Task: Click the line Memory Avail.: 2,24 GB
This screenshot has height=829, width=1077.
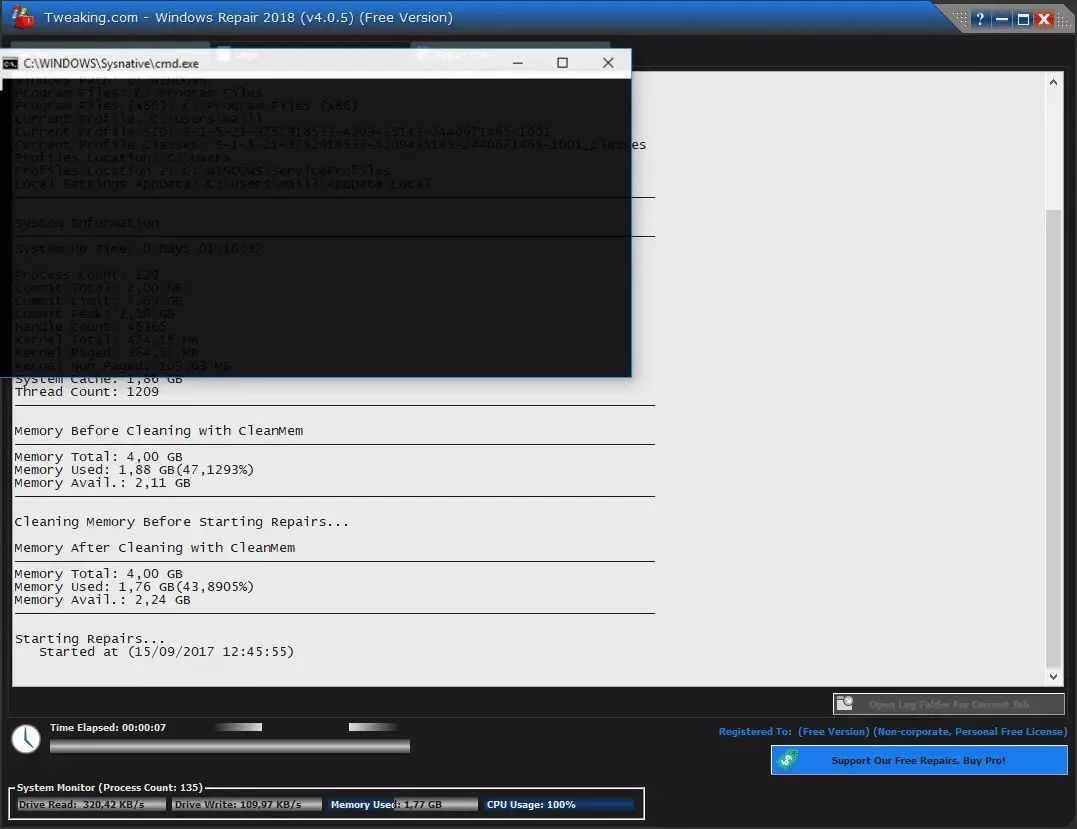Action: 102,600
